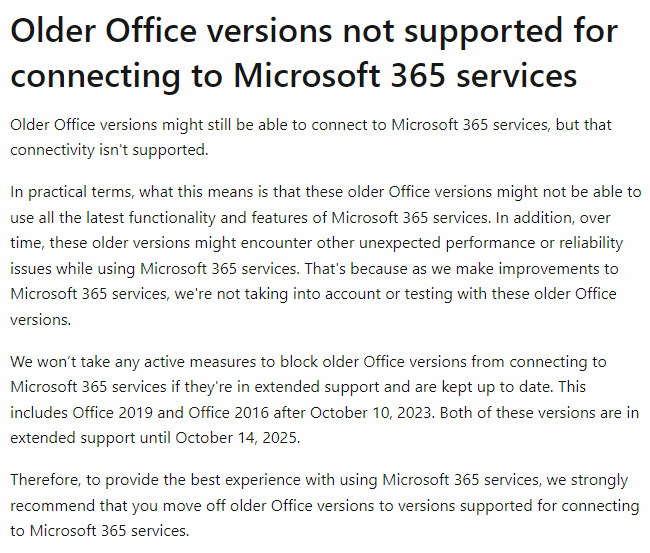
Task: Click the line starting 'Therefore, to provide the best experience'
Action: [319, 480]
